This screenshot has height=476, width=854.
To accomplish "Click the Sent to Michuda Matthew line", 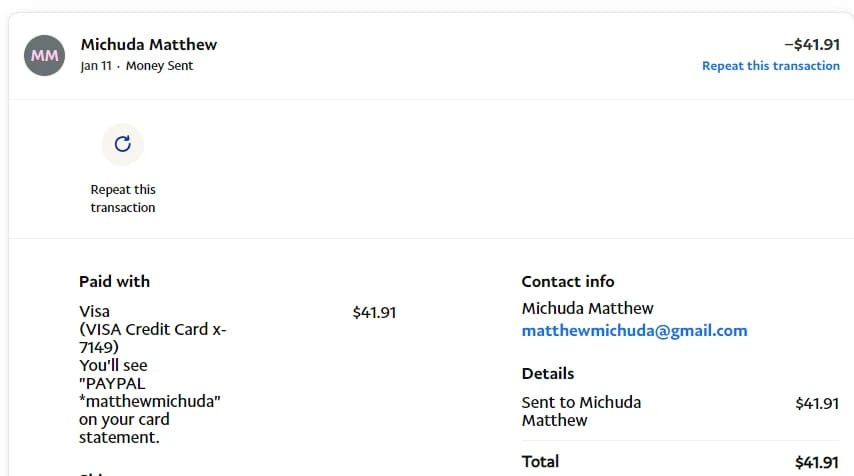I will [581, 411].
